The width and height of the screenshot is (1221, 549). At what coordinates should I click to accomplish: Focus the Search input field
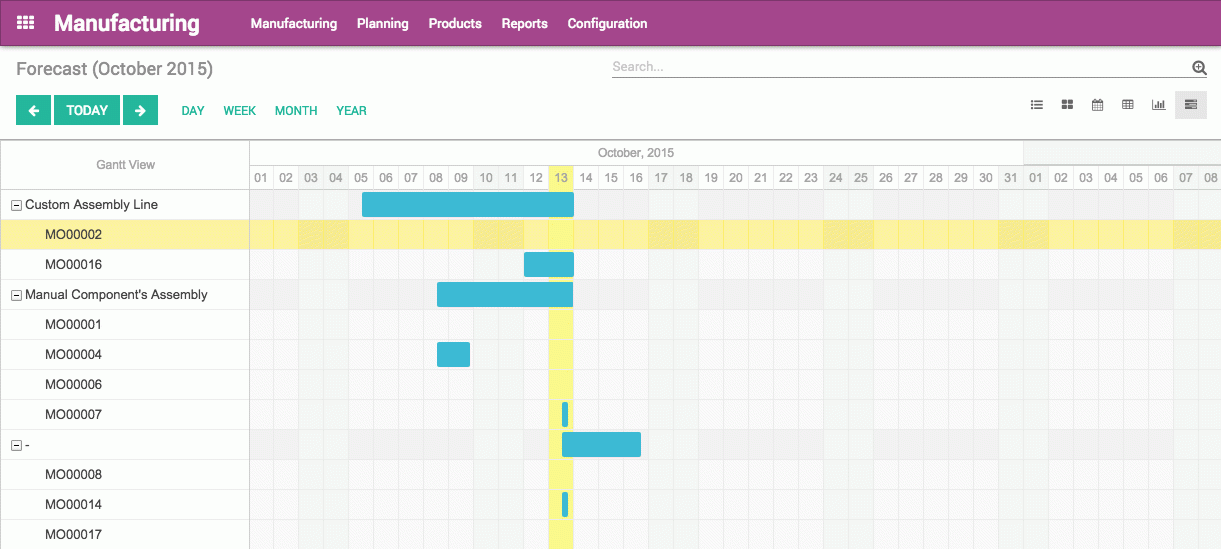pyautogui.click(x=898, y=67)
